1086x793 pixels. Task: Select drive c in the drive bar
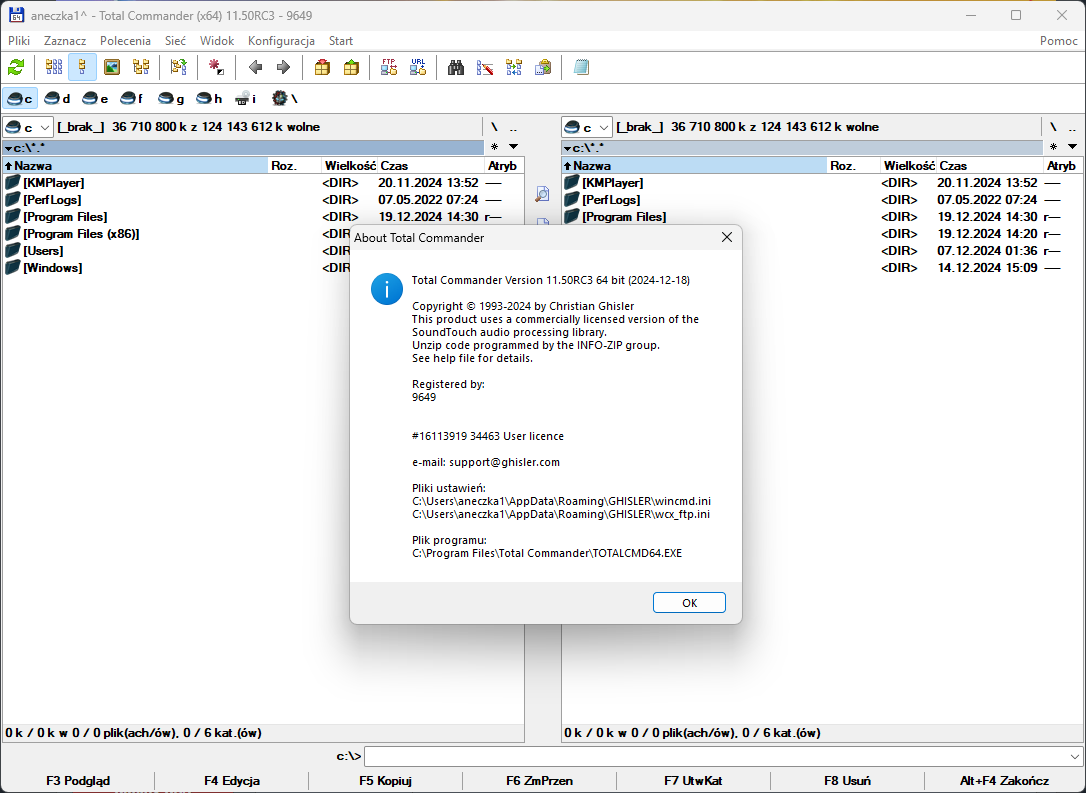coord(19,98)
